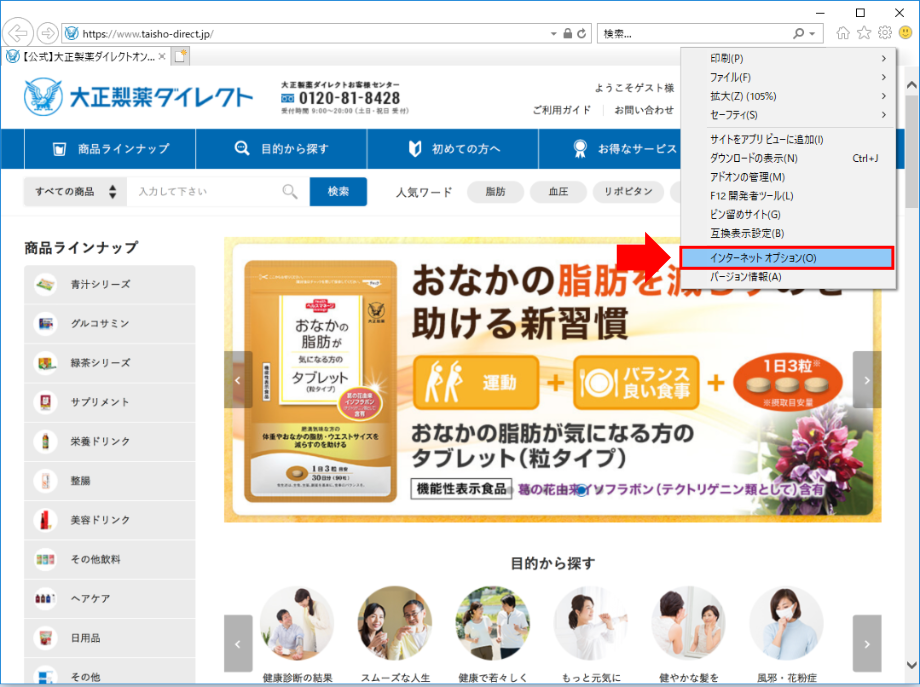Open 日用品 in the sidebar
The width and height of the screenshot is (920, 687).
[110, 638]
